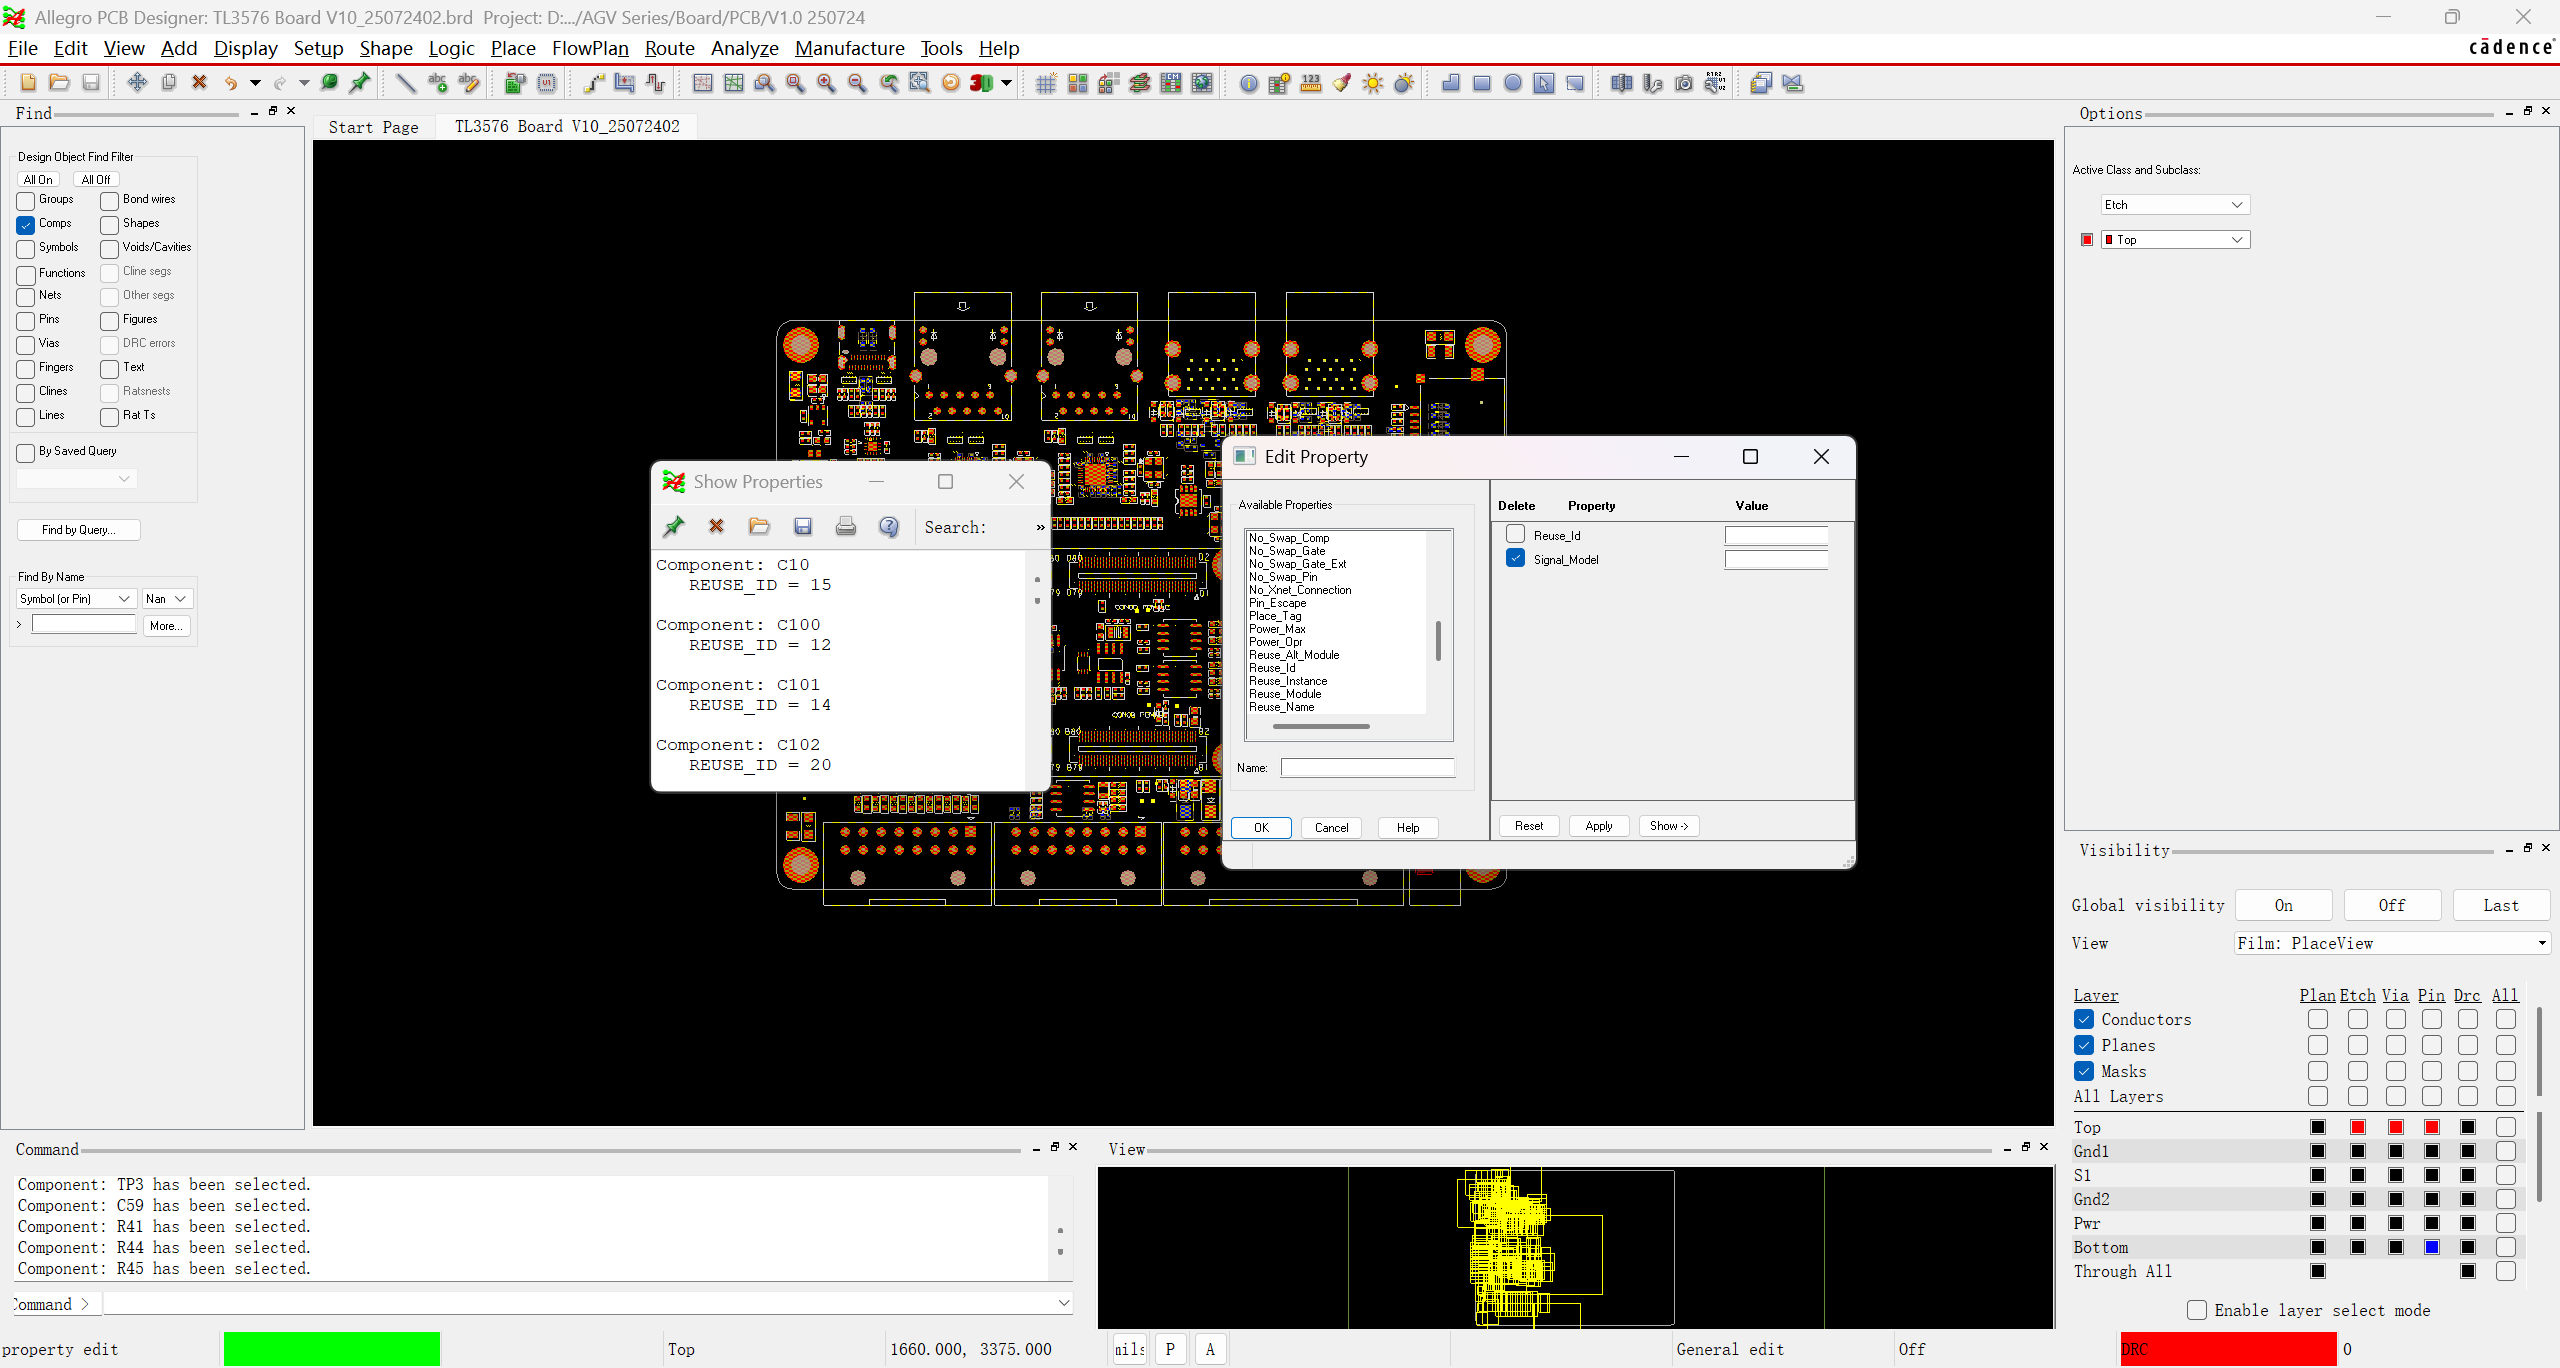Click the New file icon in toolbar

point(28,83)
